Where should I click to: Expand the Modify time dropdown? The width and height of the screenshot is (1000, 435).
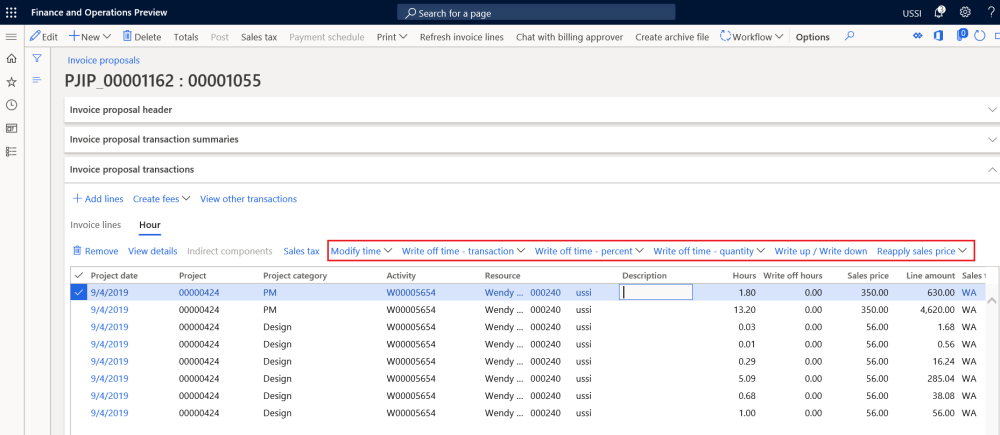point(361,251)
